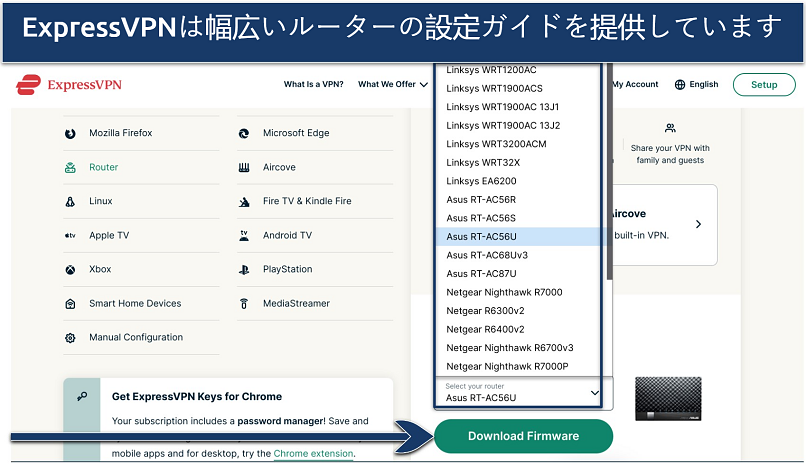The height and width of the screenshot is (465, 806).
Task: Expand the Aircove card chevron arrow
Action: (698, 225)
